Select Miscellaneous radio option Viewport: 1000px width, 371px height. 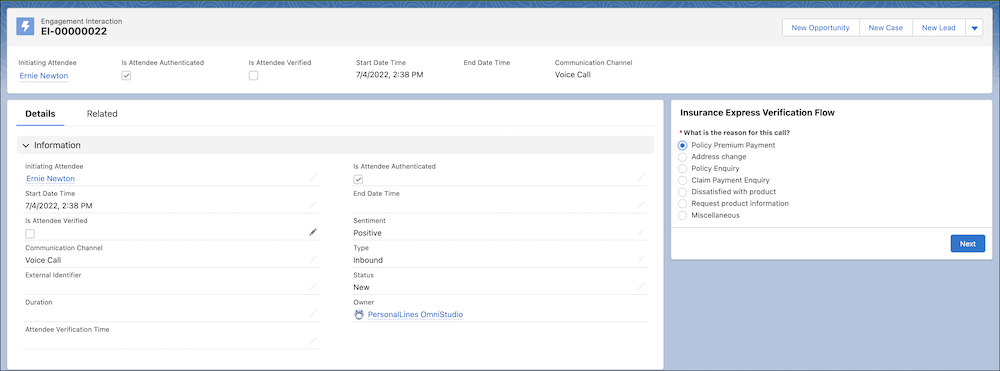click(683, 215)
